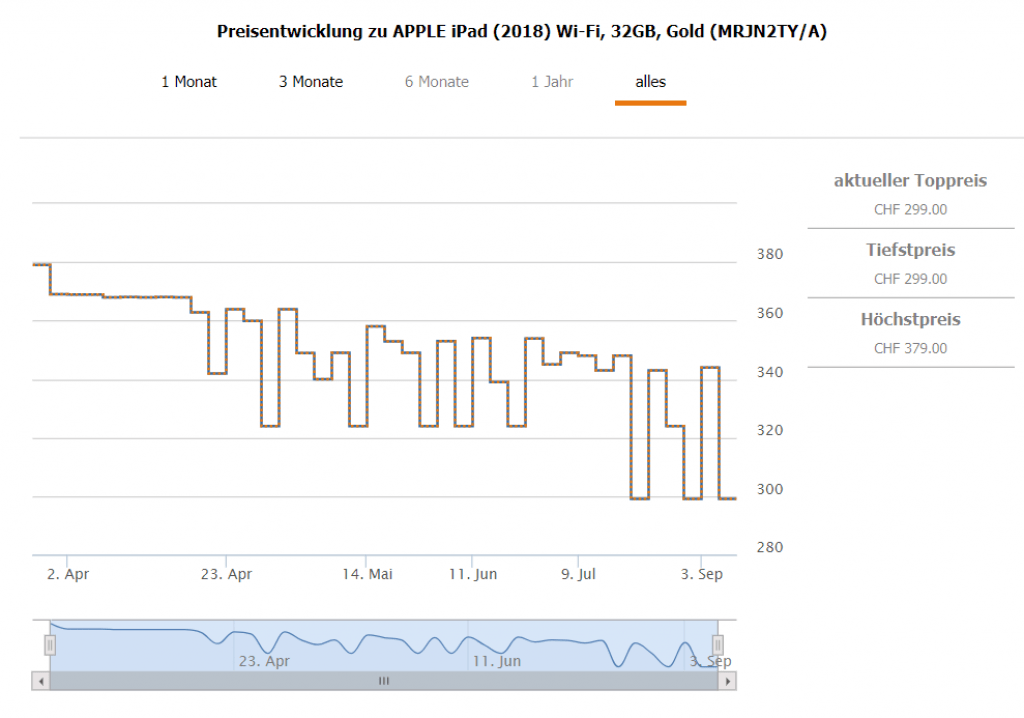Viewport: 1024px width, 718px height.
Task: Click the 14. Mai x-axis date label
Action: point(367,575)
